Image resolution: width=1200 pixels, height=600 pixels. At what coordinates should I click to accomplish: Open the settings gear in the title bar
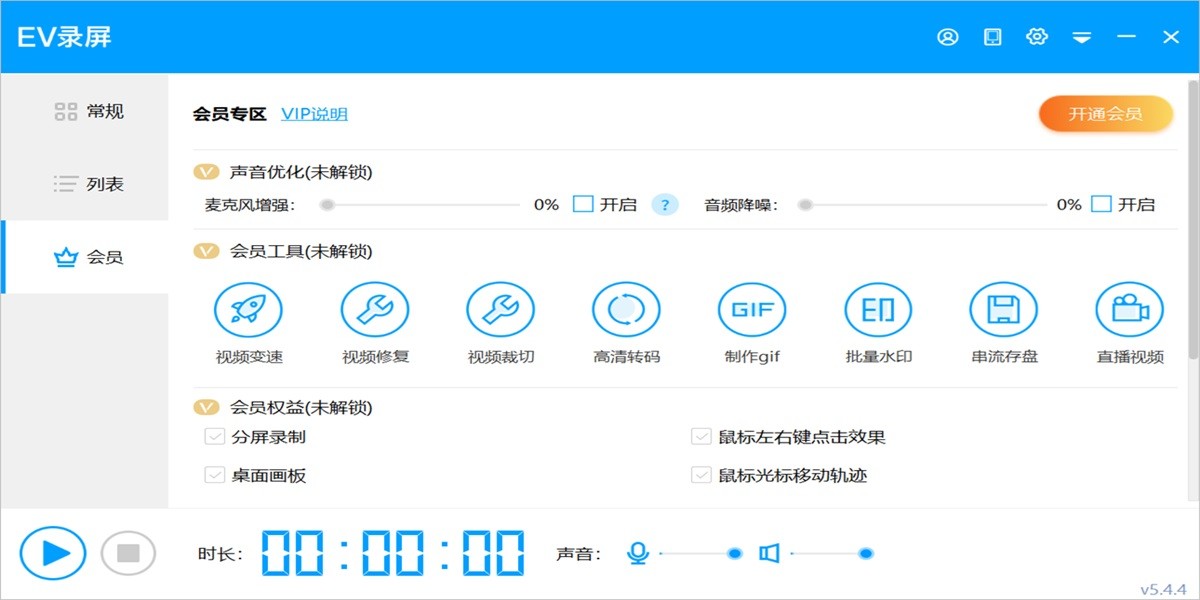(1037, 36)
